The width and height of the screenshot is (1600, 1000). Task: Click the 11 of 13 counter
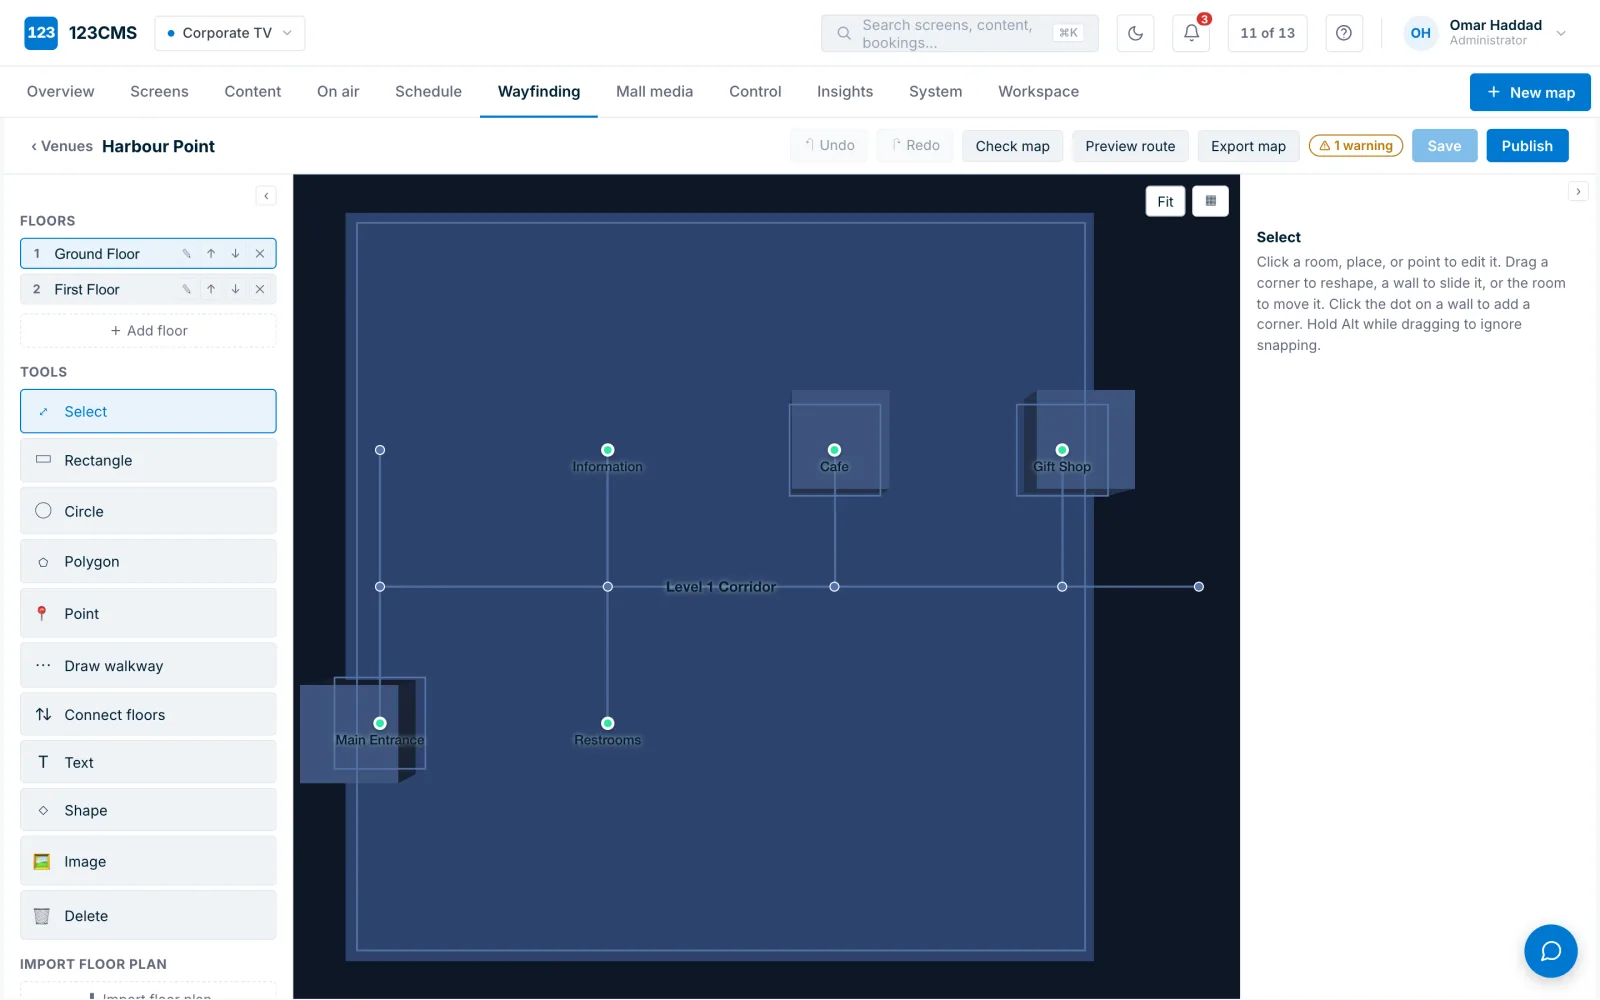tap(1267, 33)
